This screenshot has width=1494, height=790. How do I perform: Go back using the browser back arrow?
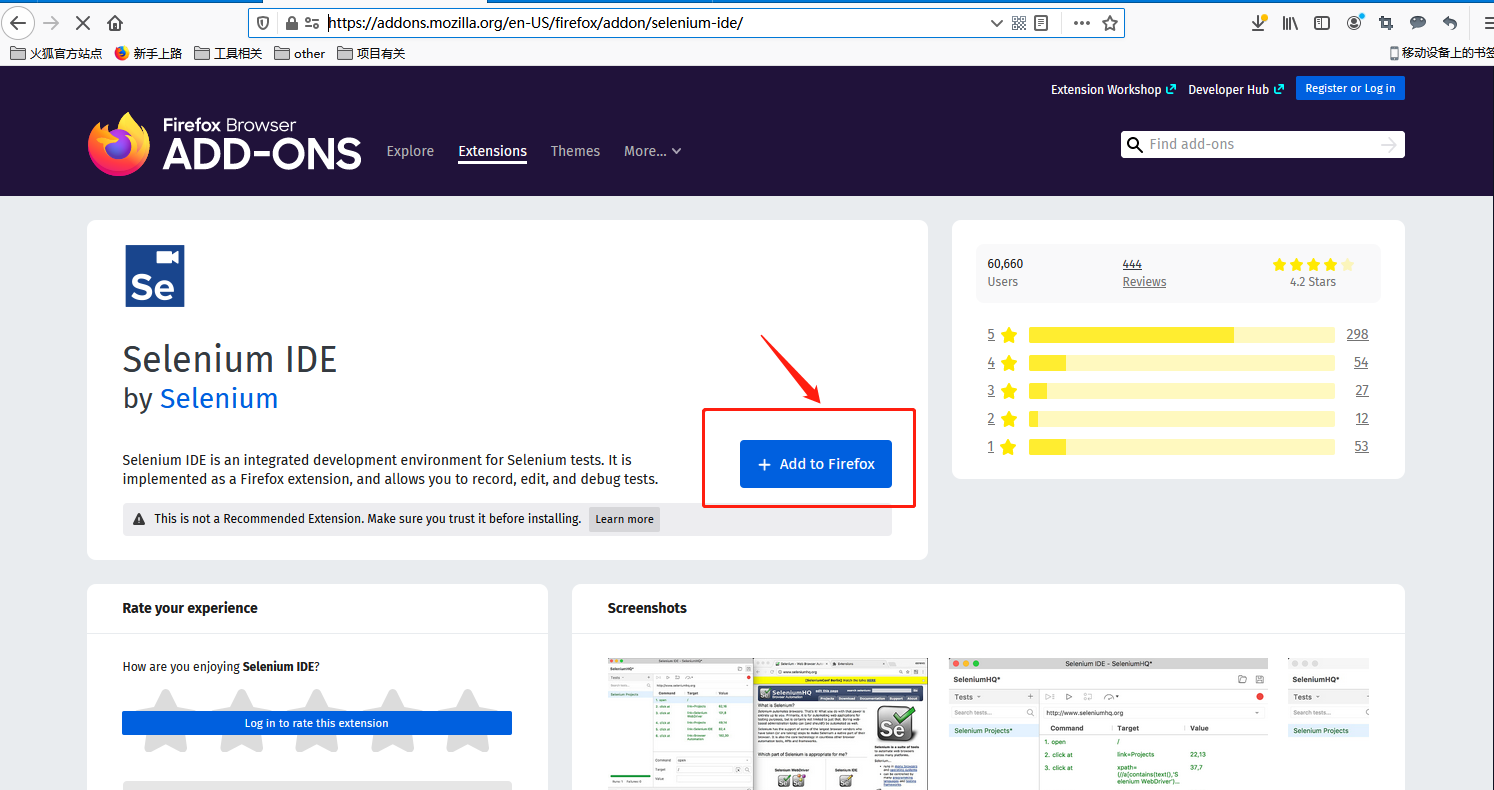19,22
